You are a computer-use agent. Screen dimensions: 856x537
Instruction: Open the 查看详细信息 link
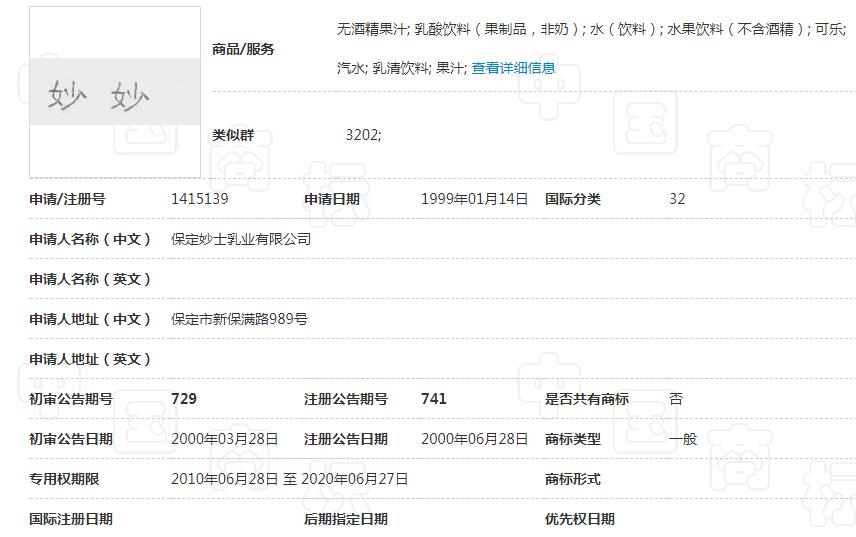tap(513, 69)
